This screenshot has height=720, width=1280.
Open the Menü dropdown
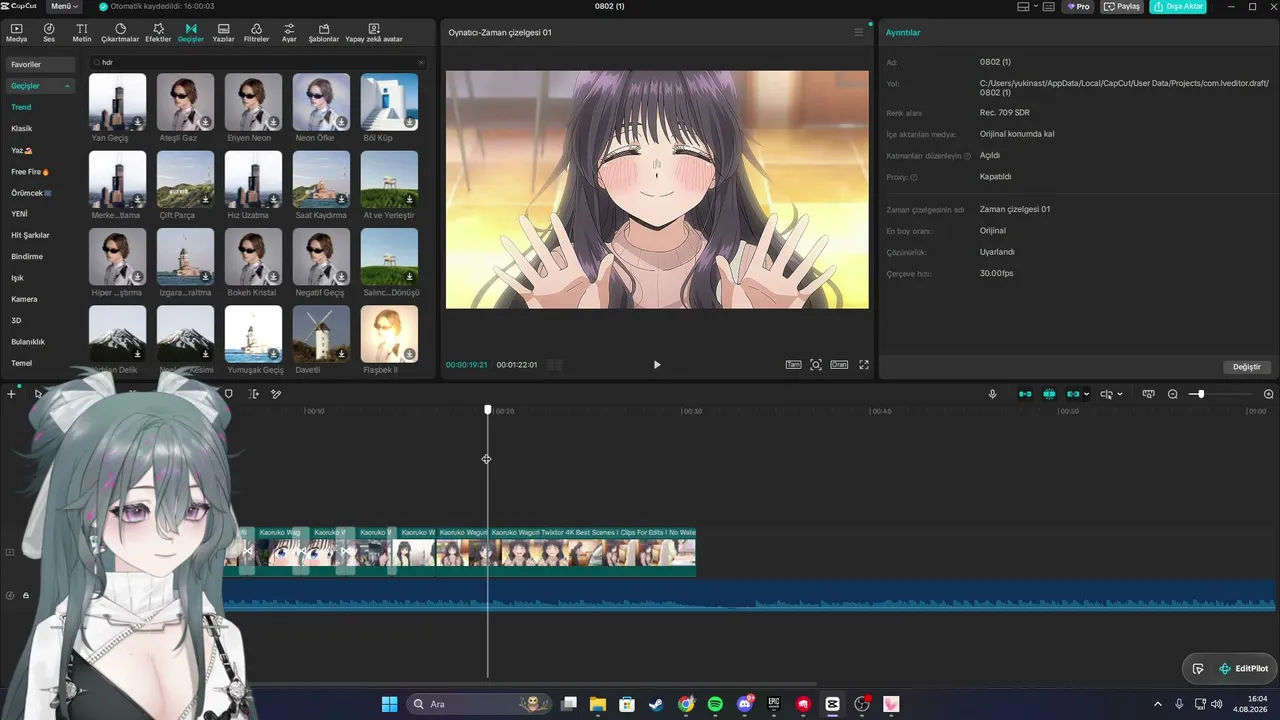click(x=65, y=7)
